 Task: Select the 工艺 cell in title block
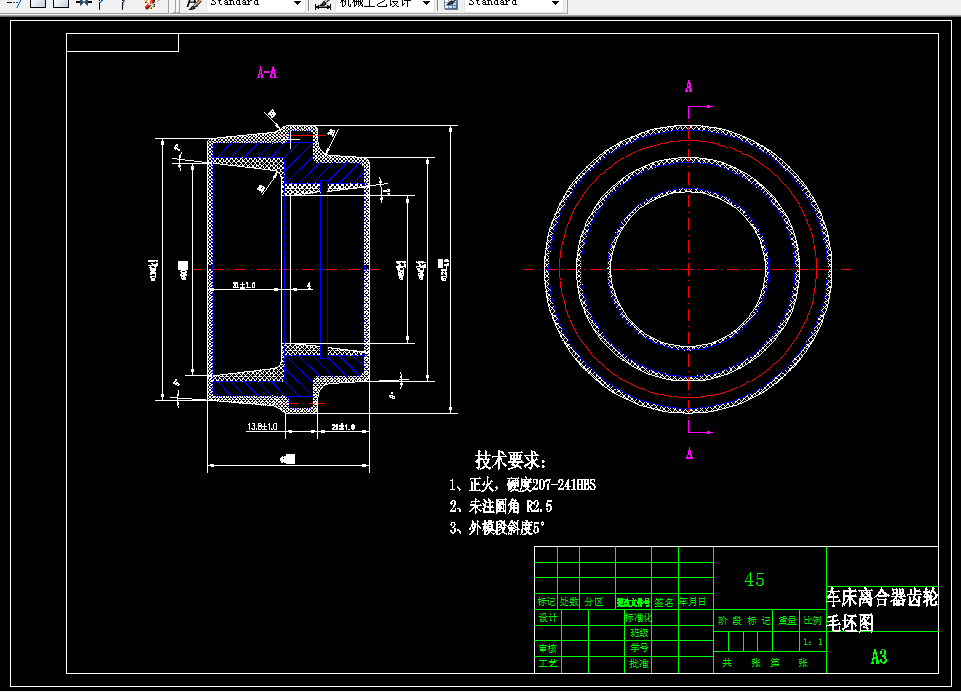(548, 663)
